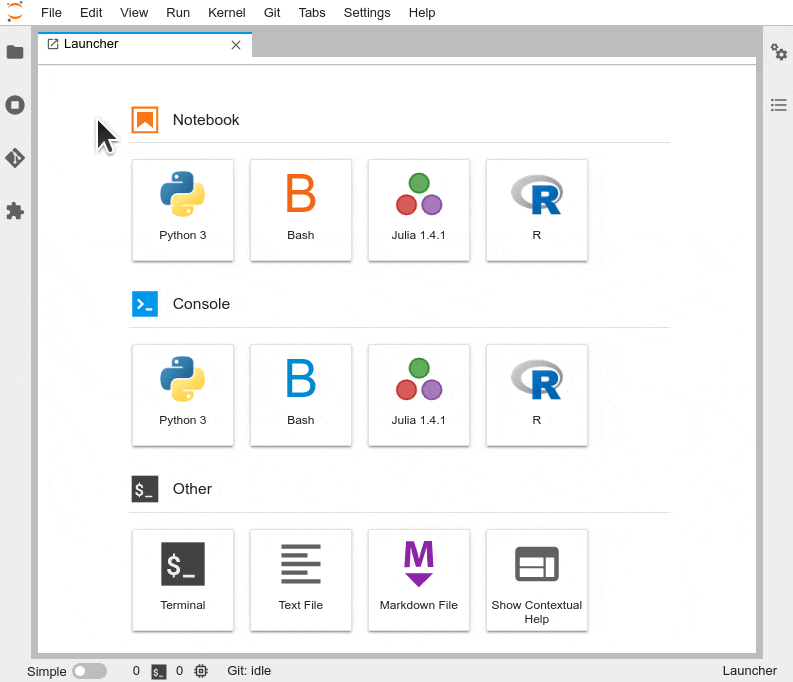Open the Kernel menu
This screenshot has width=793, height=682.
pyautogui.click(x=227, y=13)
